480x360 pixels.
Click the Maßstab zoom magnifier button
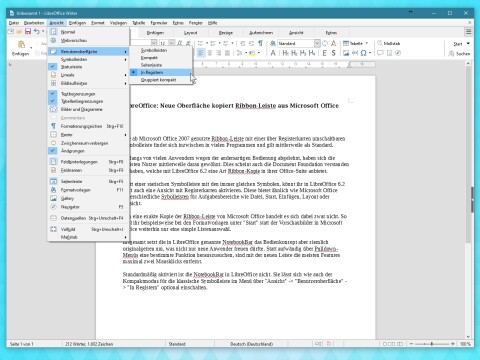pos(389,43)
